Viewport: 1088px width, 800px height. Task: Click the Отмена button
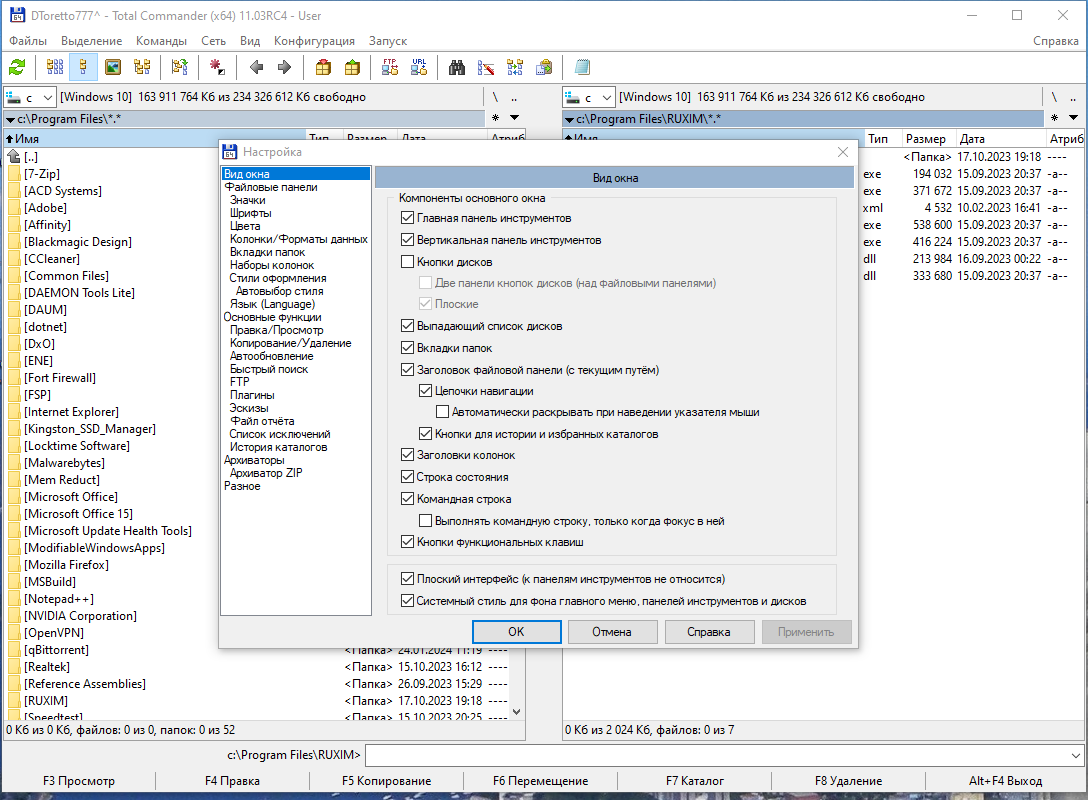612,632
